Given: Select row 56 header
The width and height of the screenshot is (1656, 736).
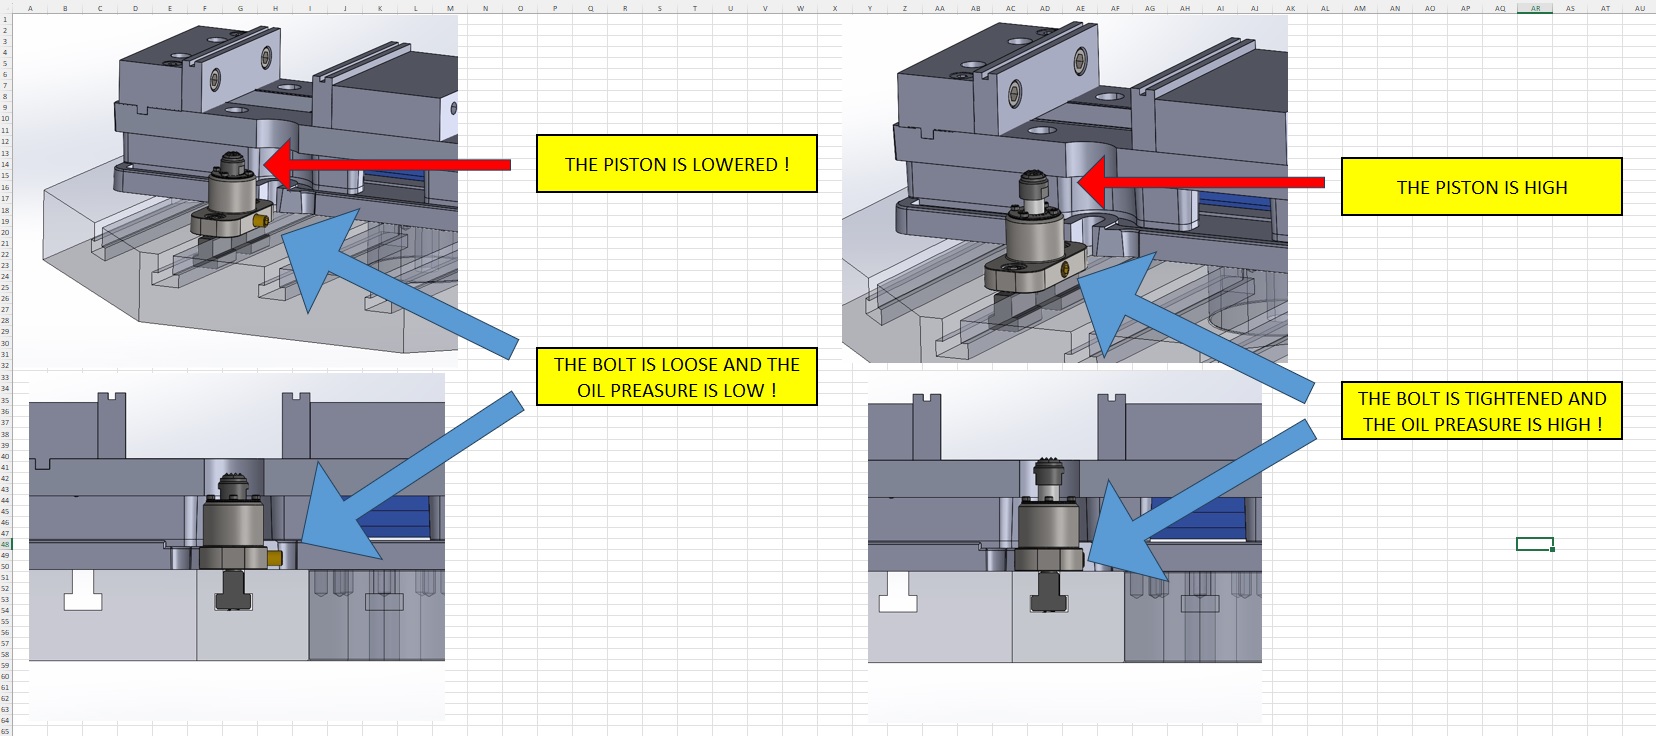Looking at the screenshot, I should coord(5,633).
